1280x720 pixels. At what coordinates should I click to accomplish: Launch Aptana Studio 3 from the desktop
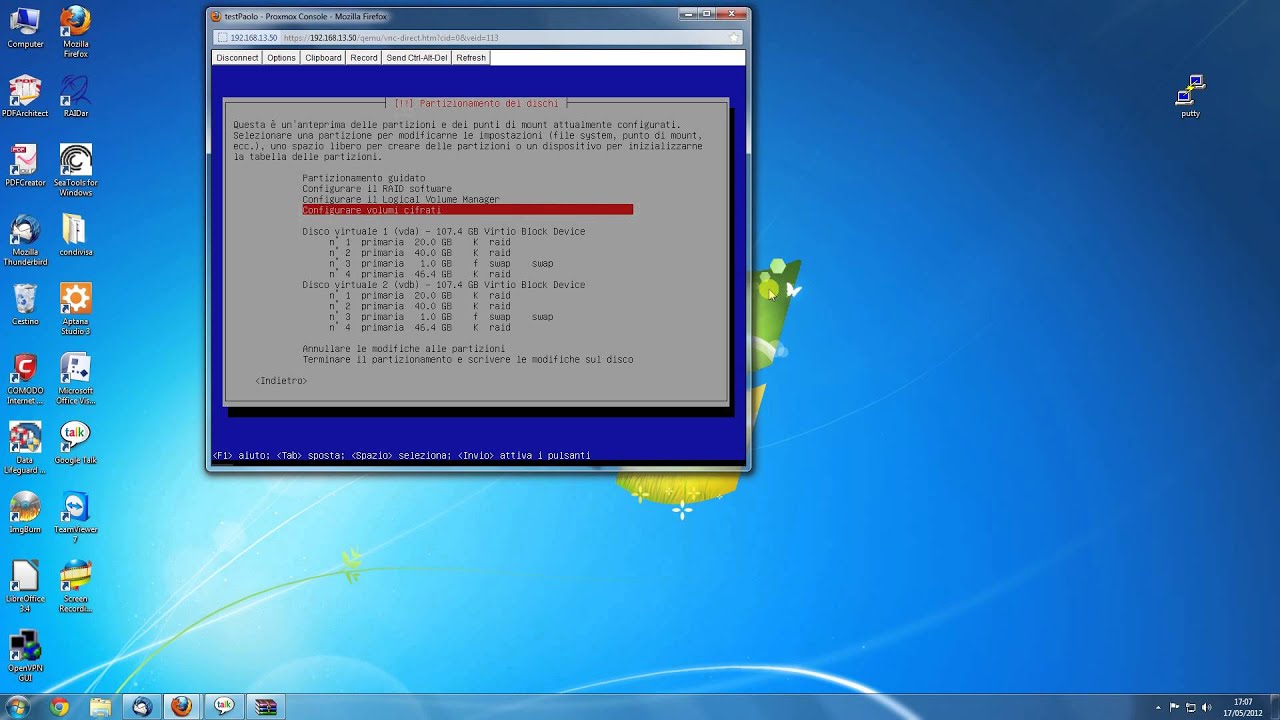[x=76, y=309]
